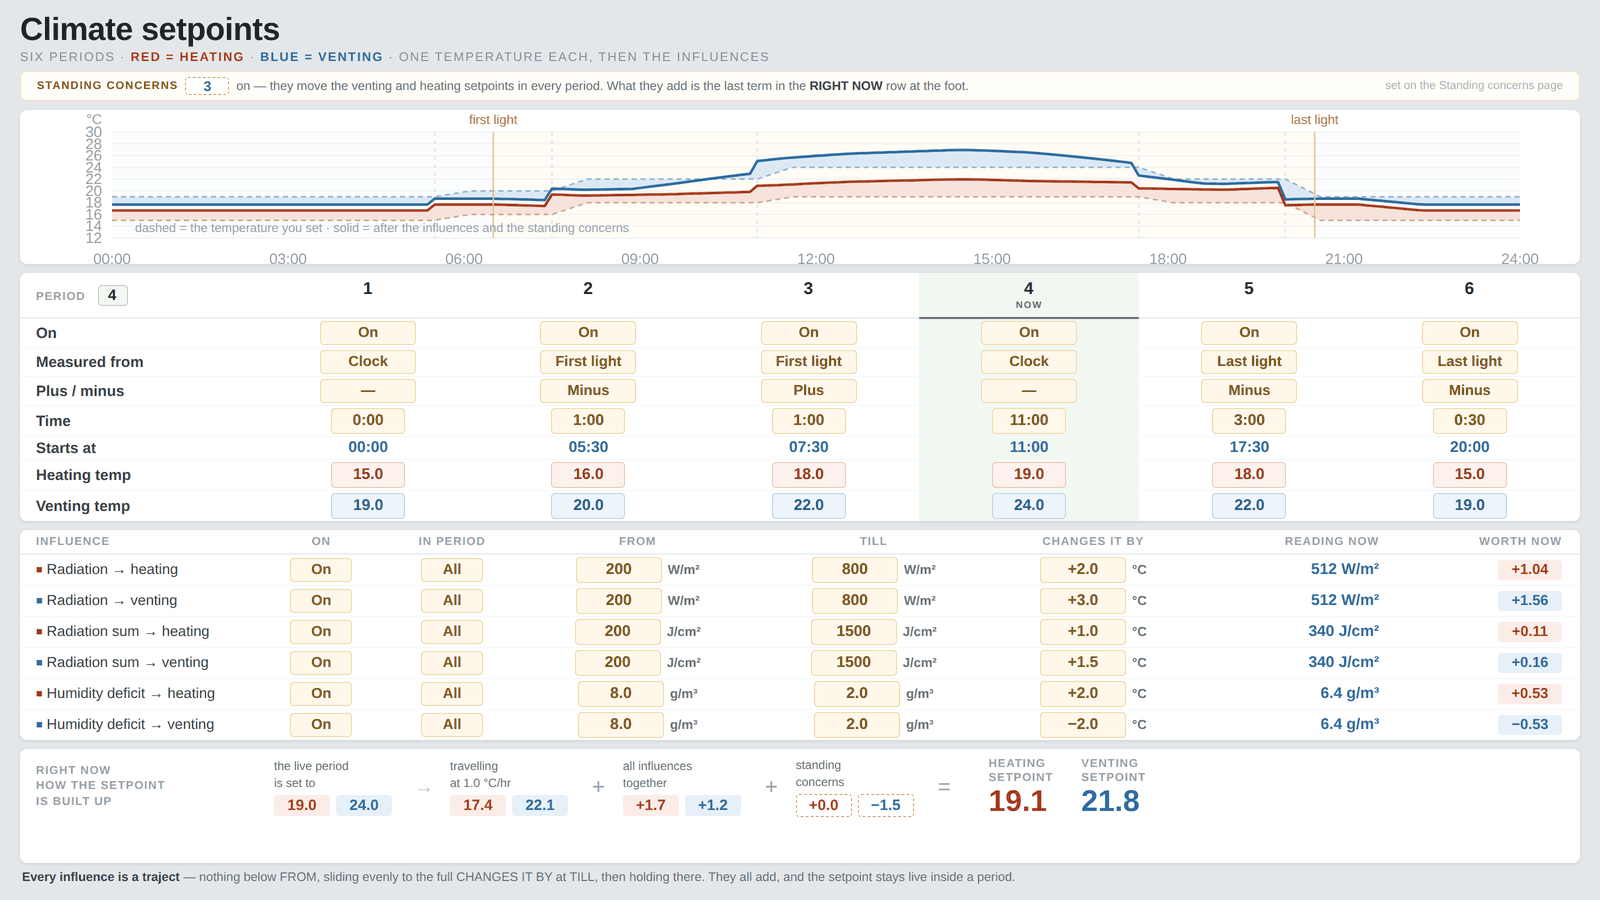This screenshot has width=1600, height=900.
Task: Click the last light marker on chart
Action: 1314,120
